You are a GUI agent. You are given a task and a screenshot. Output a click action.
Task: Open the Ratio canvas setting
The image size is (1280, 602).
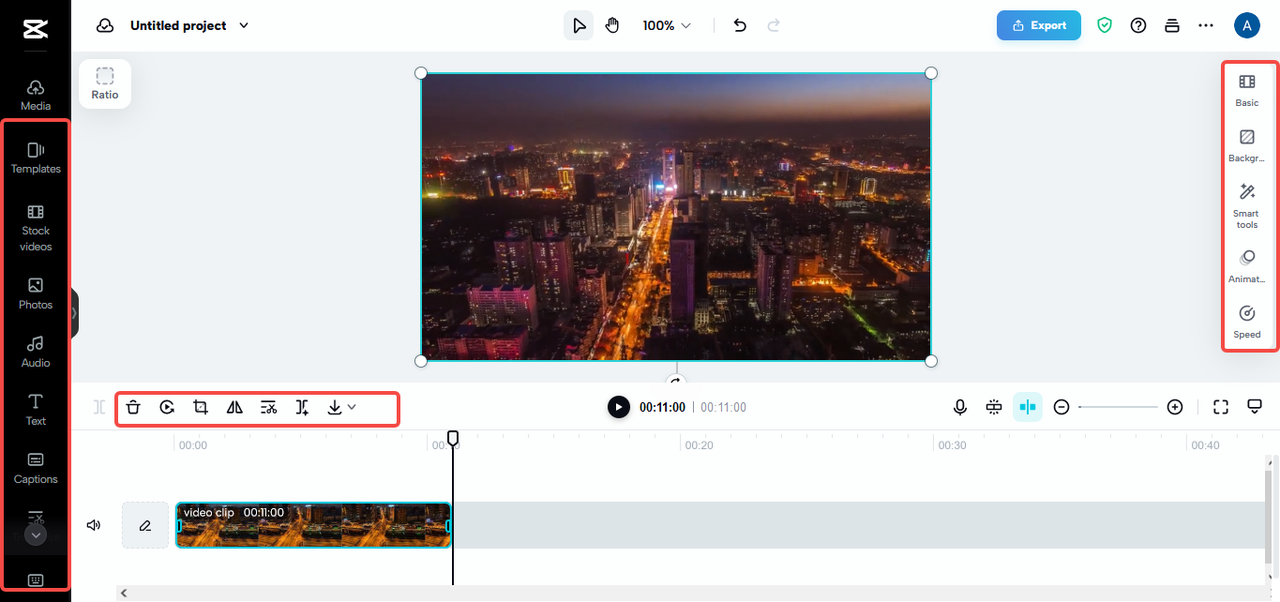(x=105, y=83)
